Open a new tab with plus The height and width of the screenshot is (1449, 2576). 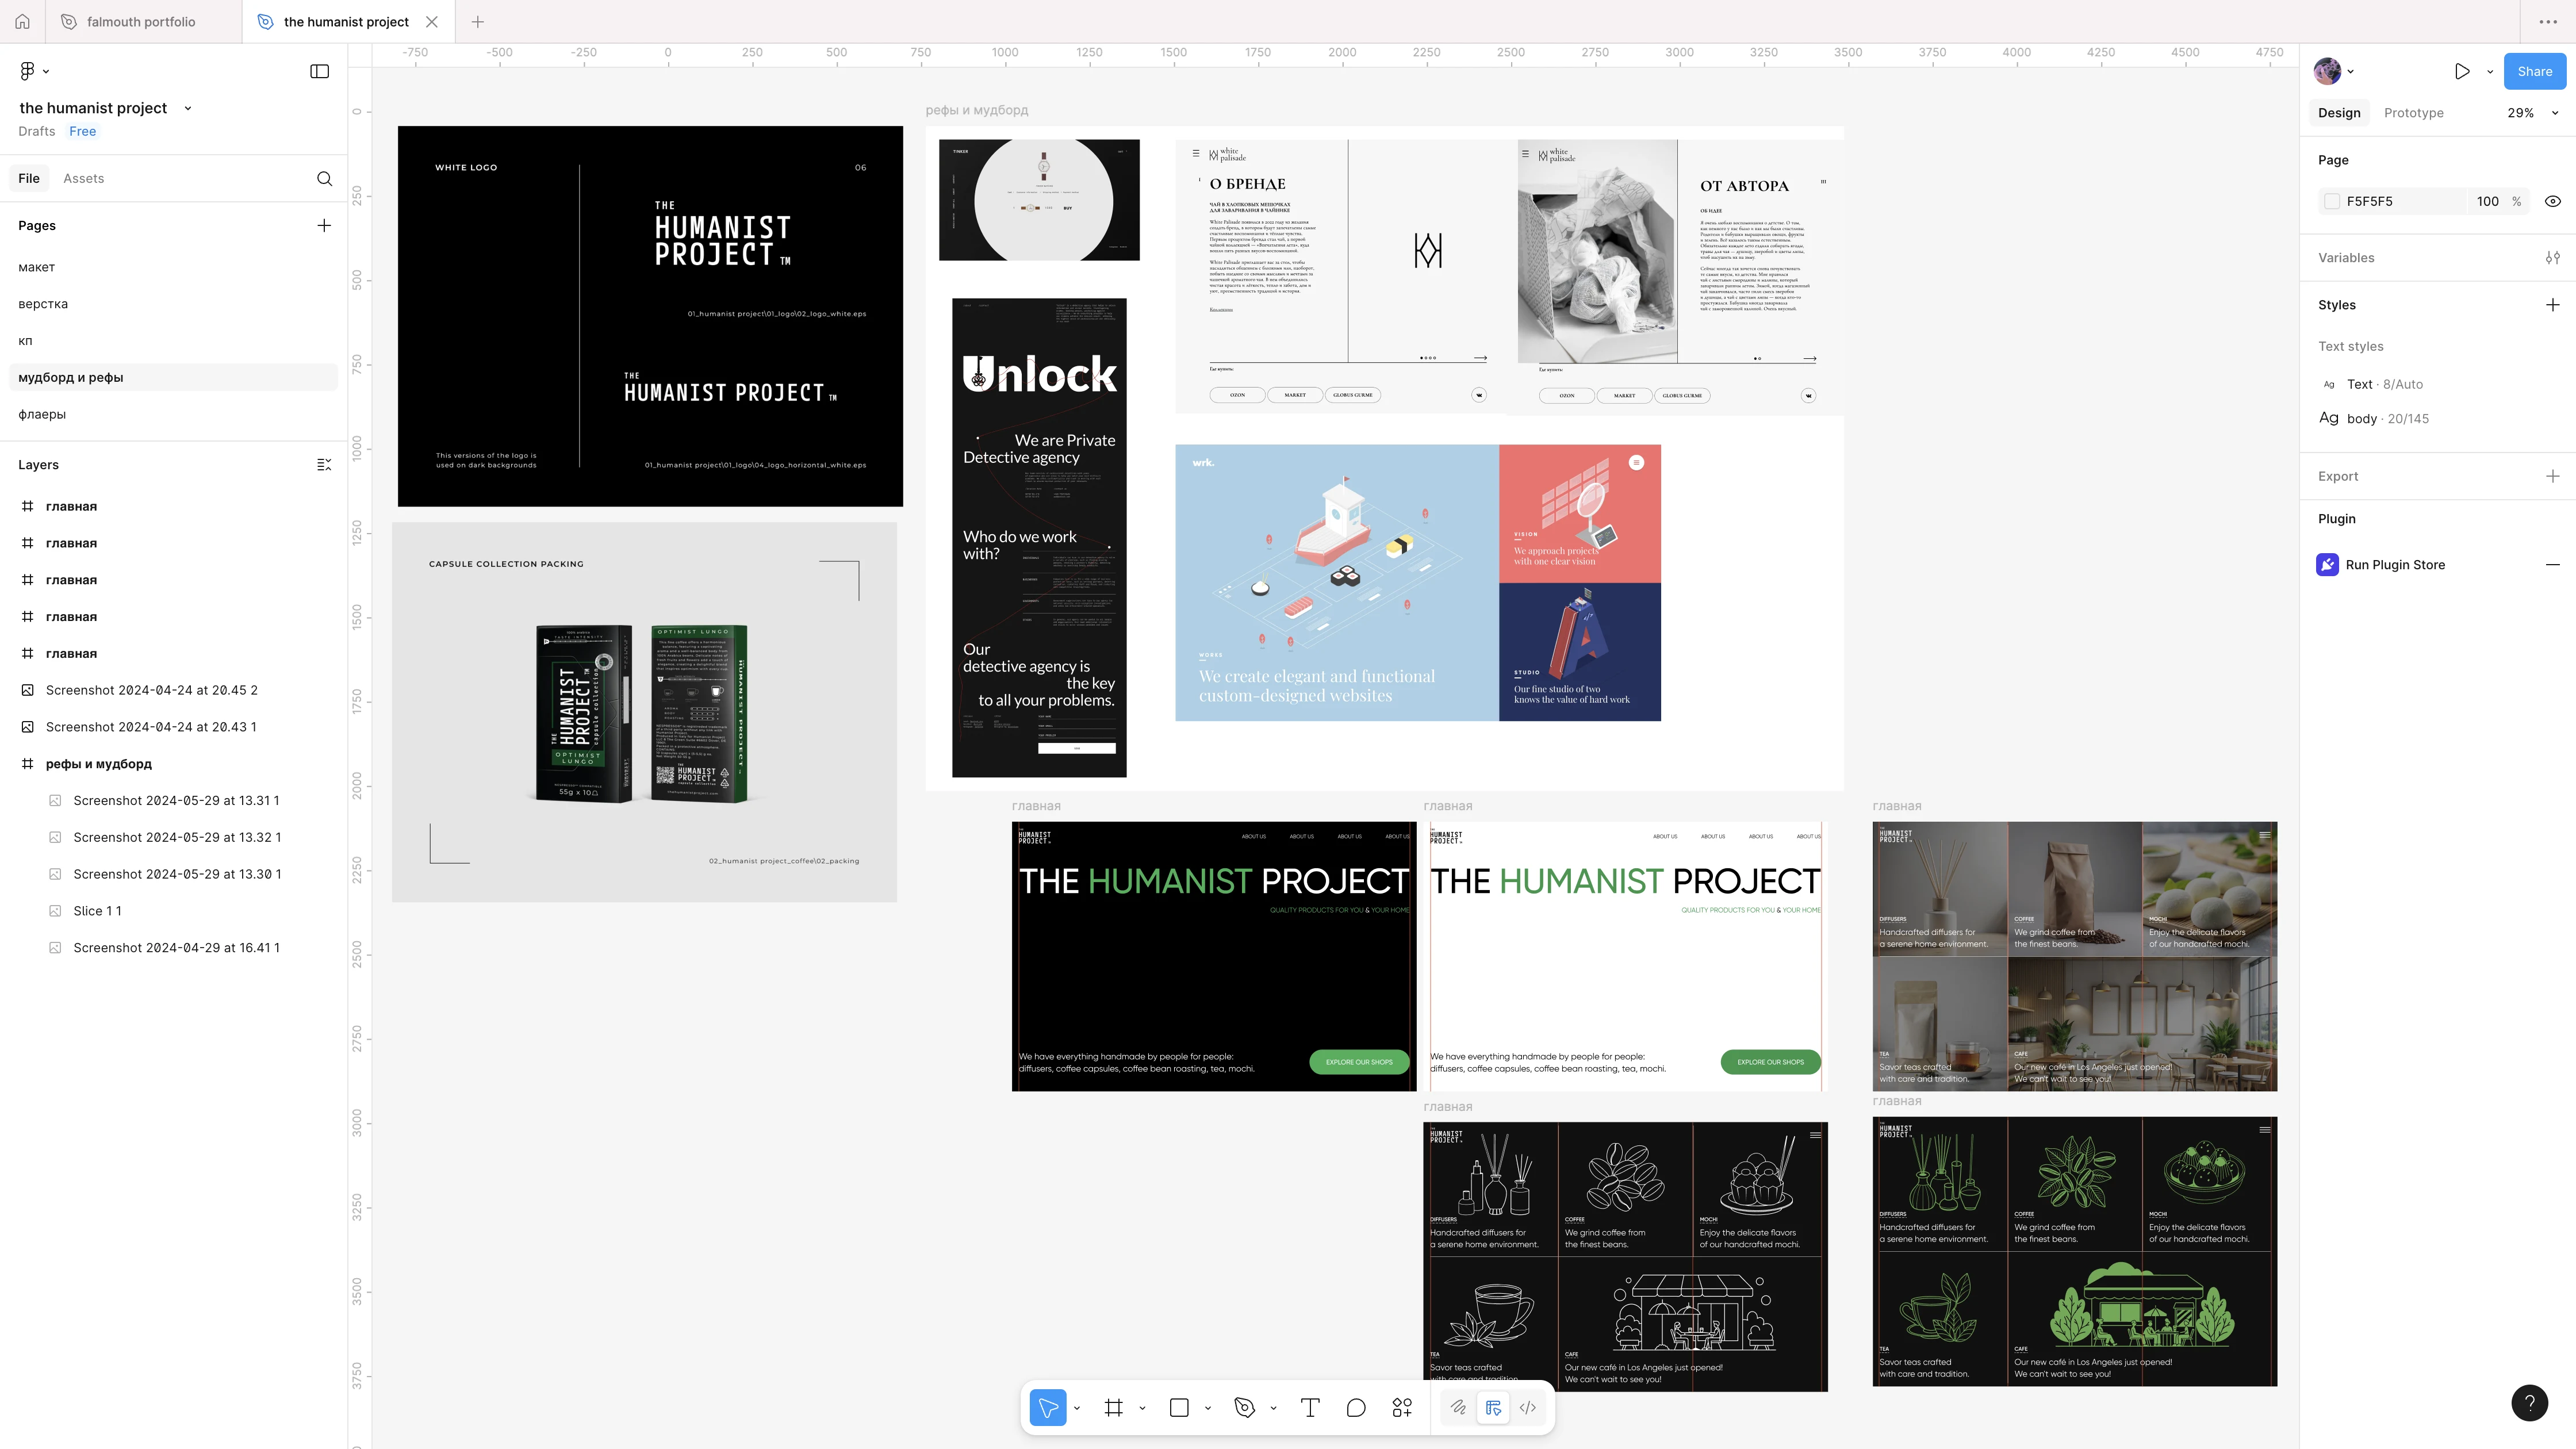coord(477,21)
